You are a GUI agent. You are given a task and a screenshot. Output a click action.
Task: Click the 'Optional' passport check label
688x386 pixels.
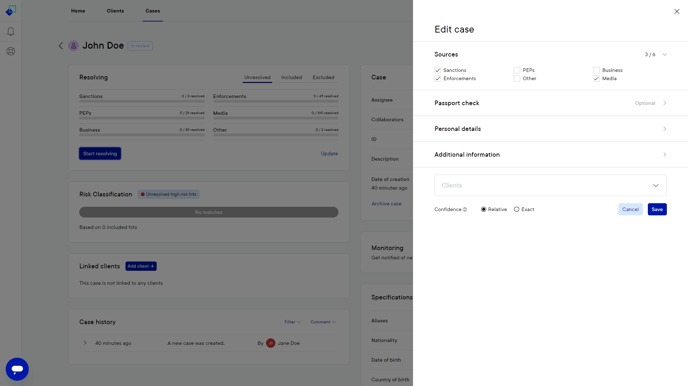click(645, 103)
